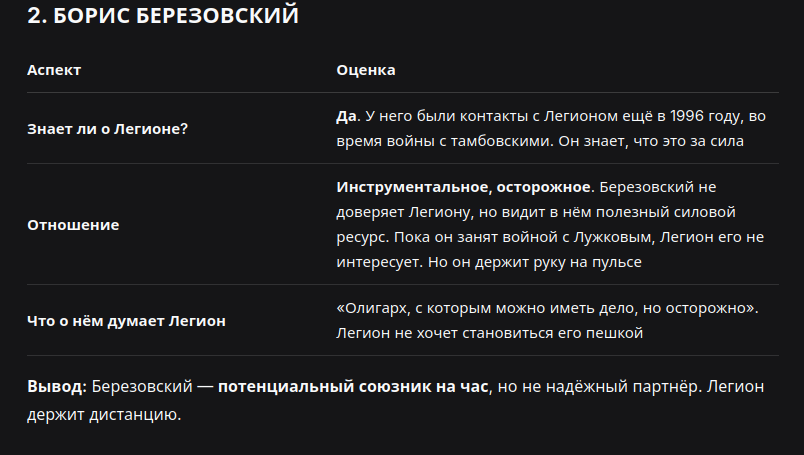Screen dimensions: 804x455
Task: Click the line mentioning 'войной с Лужковым'
Action: click(x=550, y=237)
